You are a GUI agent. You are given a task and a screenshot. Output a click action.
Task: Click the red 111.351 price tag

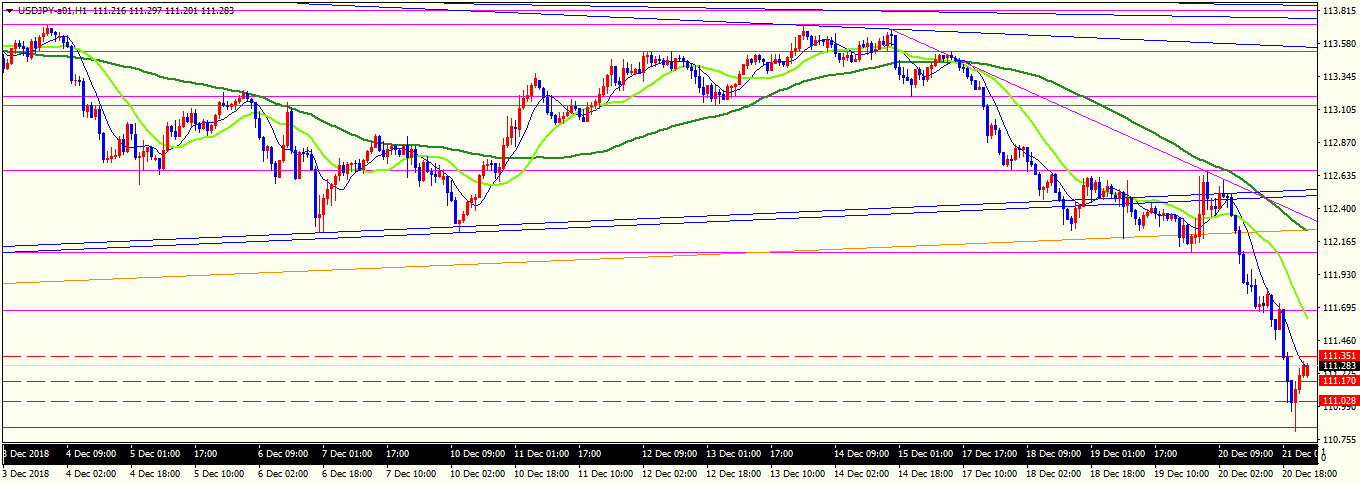point(1339,356)
